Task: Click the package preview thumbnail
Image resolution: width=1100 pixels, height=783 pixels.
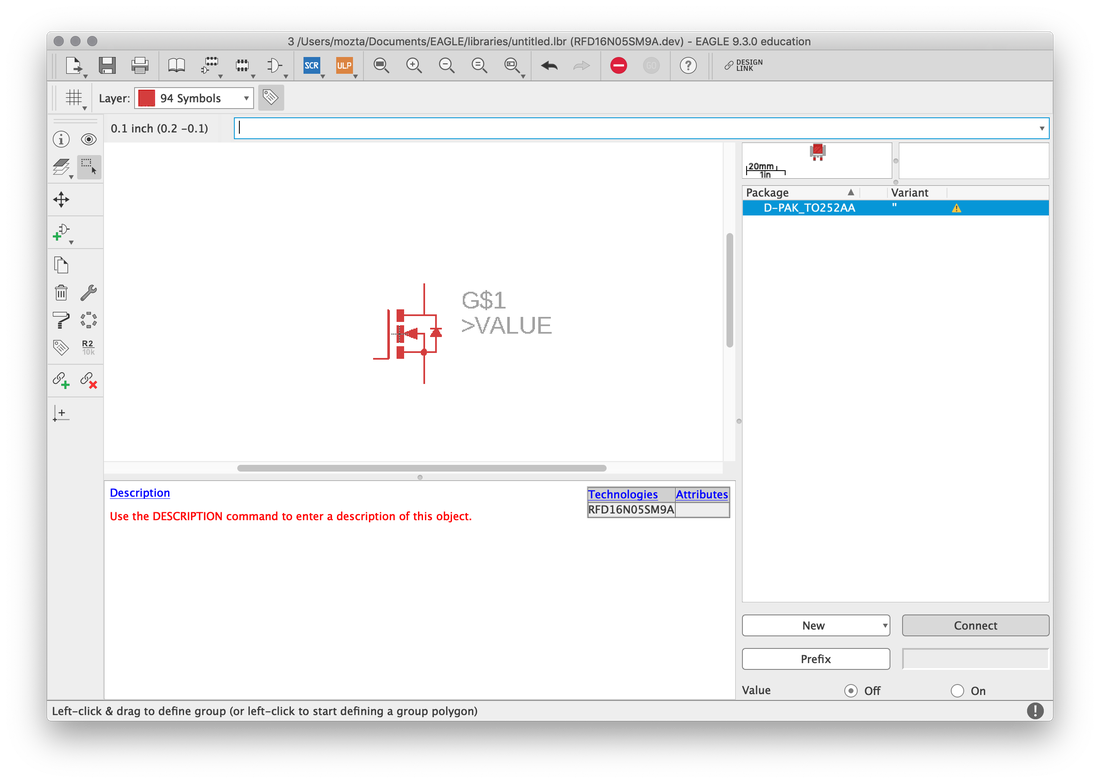Action: (817, 161)
